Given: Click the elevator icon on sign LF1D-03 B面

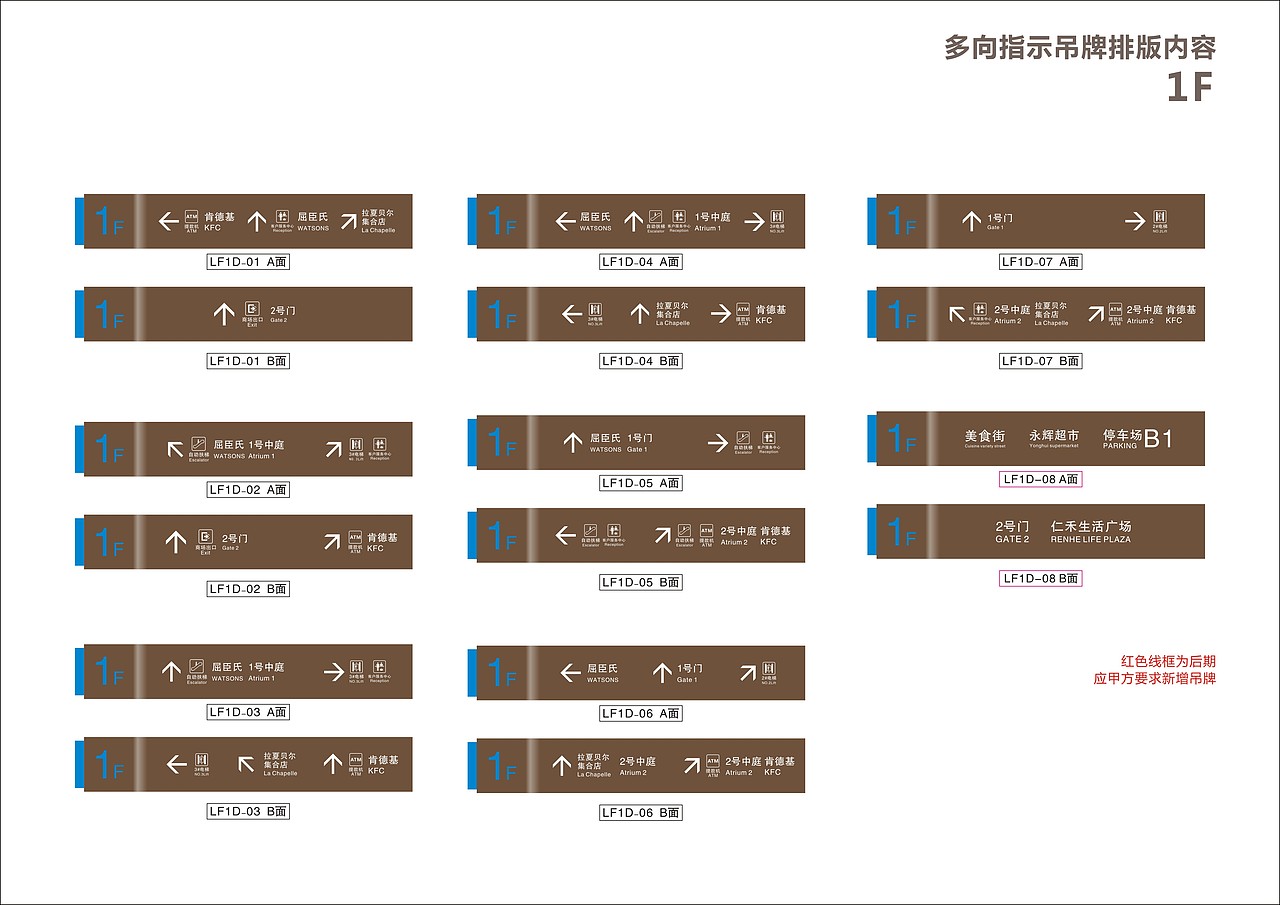Looking at the screenshot, I should coord(201,759).
